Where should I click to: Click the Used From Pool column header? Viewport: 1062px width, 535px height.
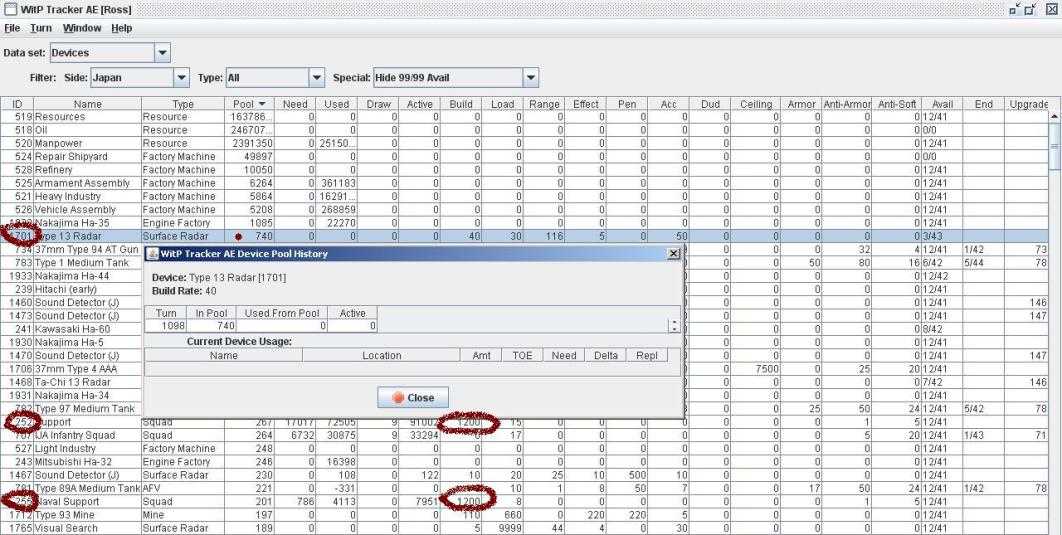[x=282, y=313]
